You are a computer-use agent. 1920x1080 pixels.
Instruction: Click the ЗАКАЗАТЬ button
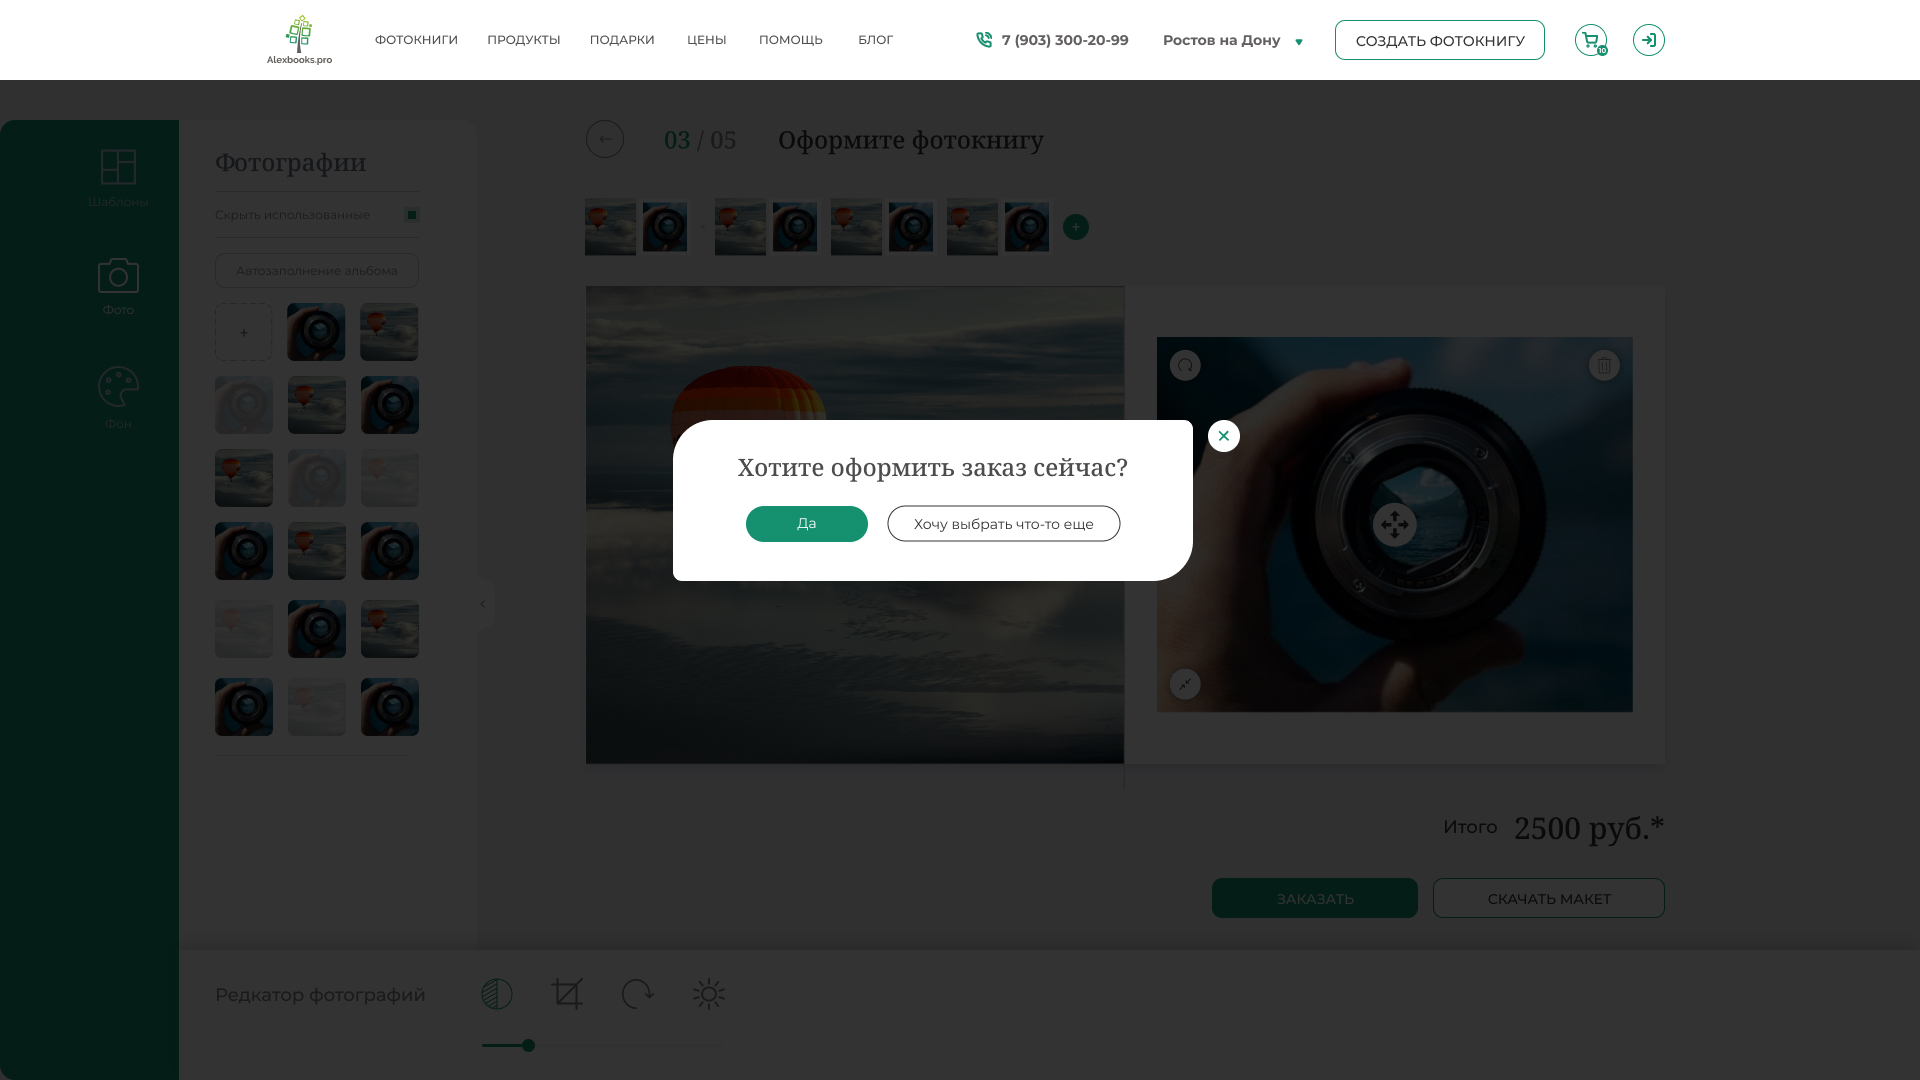[x=1315, y=898]
